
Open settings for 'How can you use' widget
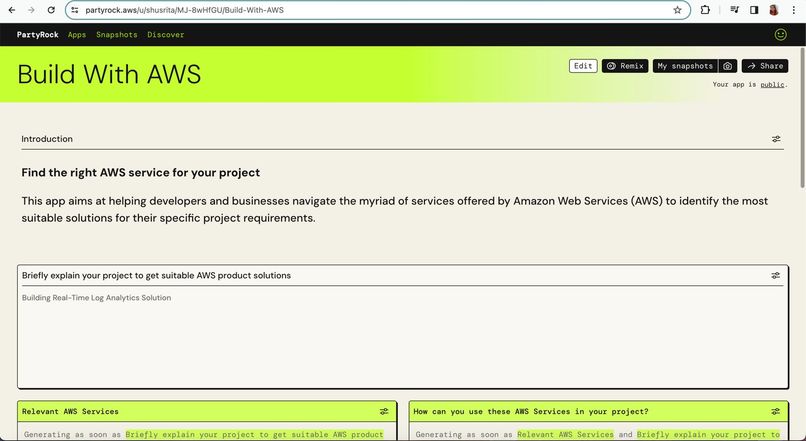click(776, 411)
